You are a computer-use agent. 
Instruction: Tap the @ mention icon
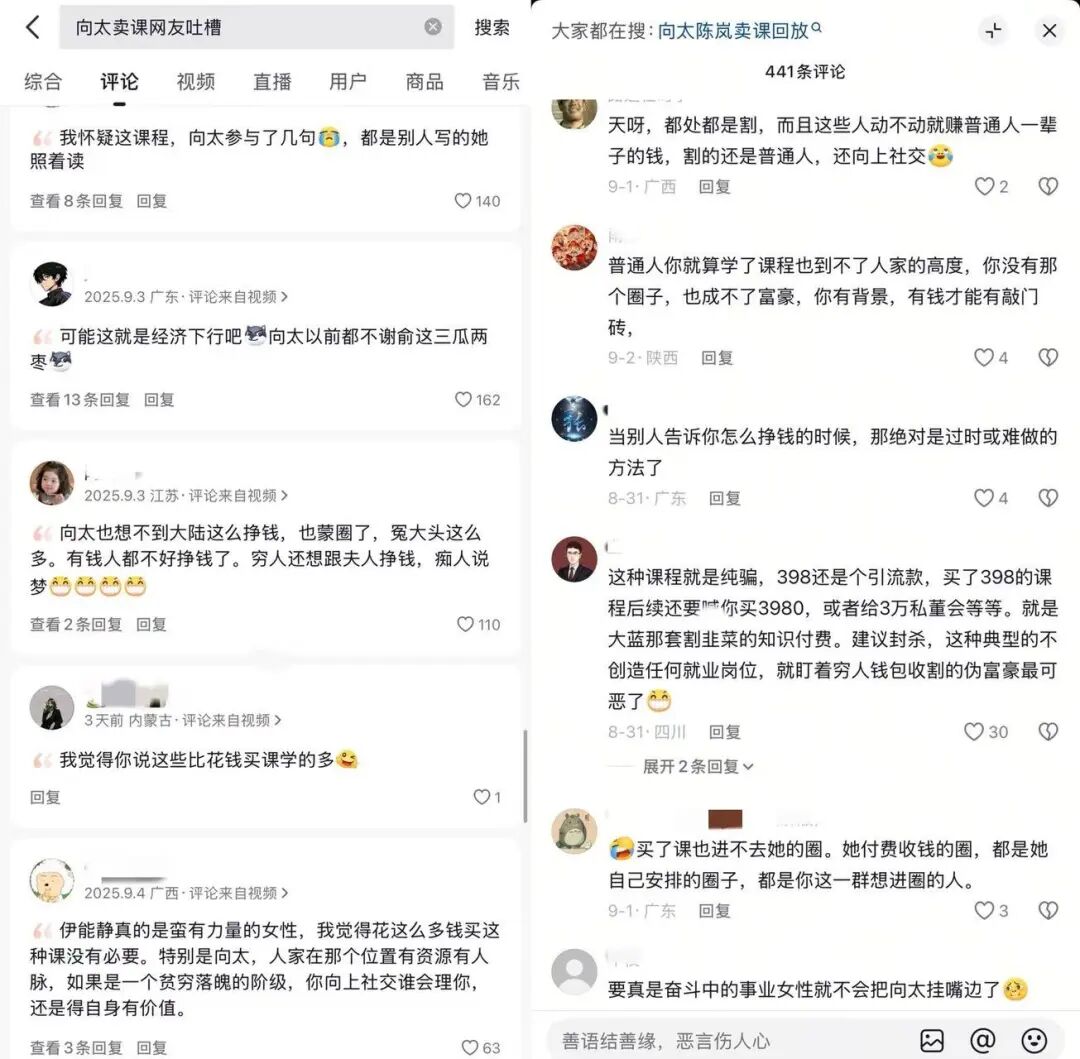(x=983, y=1040)
